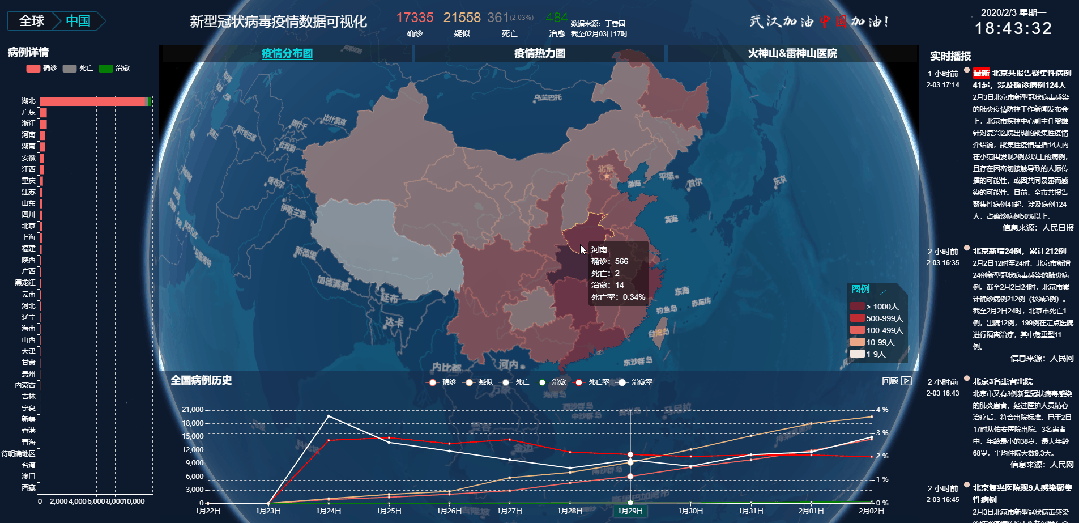Open the 火神山&雷神山医院 tab
Viewport: 1079px width, 523px height.
click(793, 54)
